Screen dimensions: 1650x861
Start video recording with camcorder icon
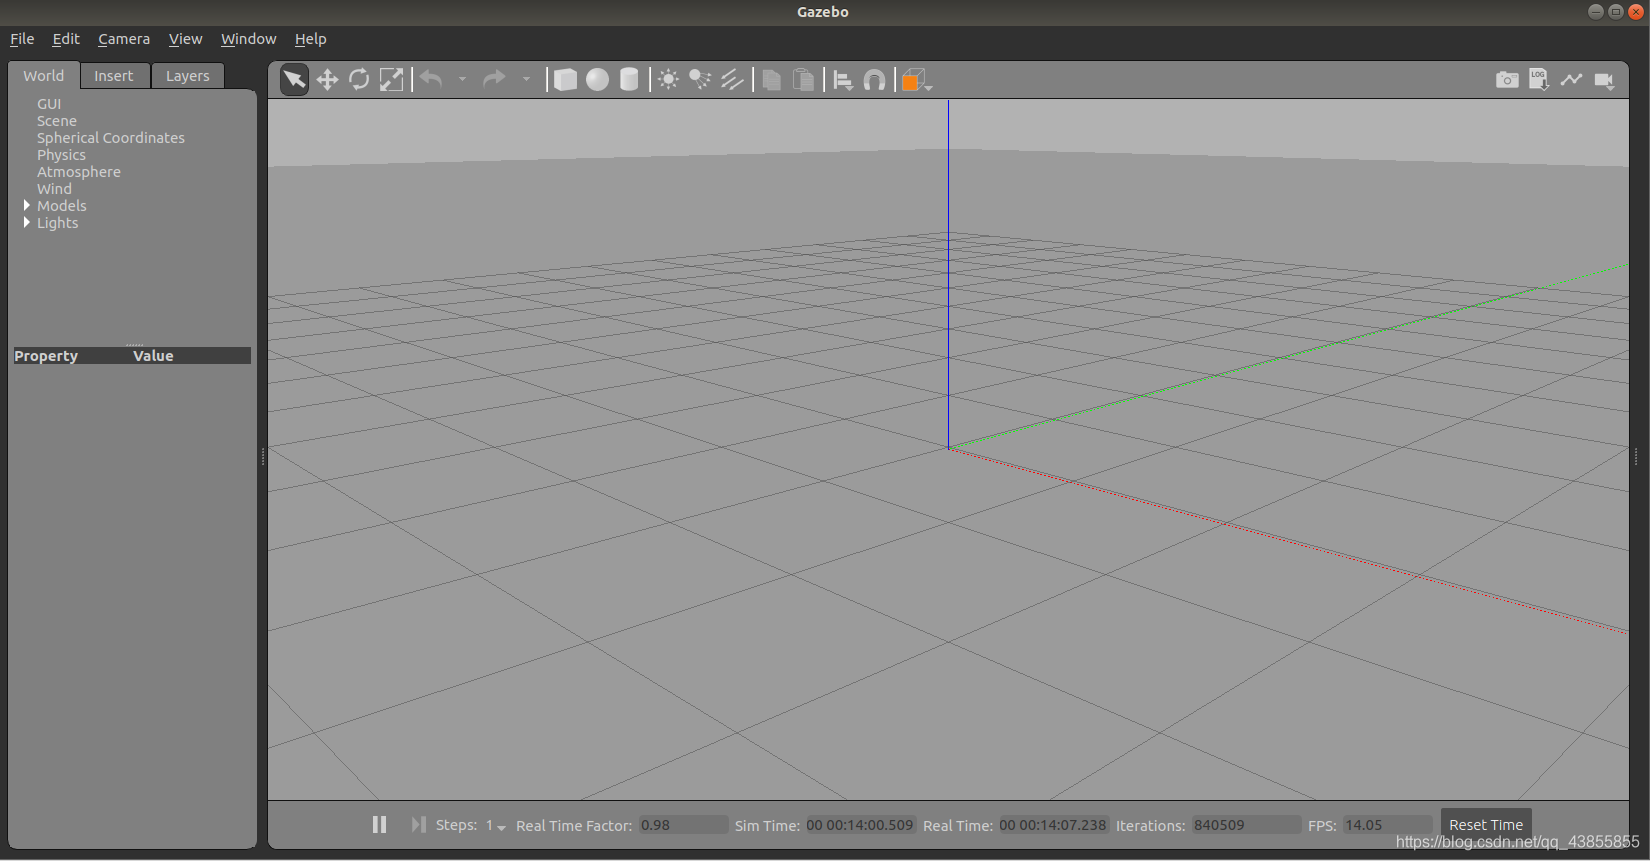pyautogui.click(x=1604, y=80)
